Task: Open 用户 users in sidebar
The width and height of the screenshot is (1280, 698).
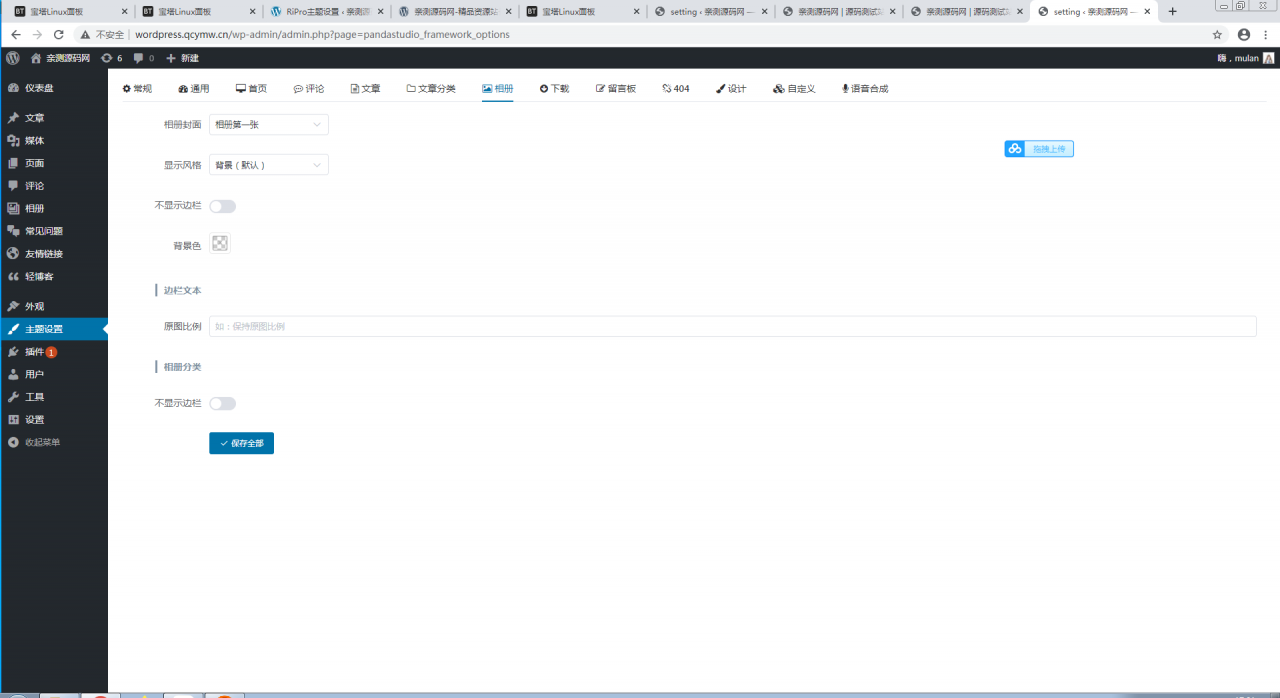Action: (x=54, y=374)
